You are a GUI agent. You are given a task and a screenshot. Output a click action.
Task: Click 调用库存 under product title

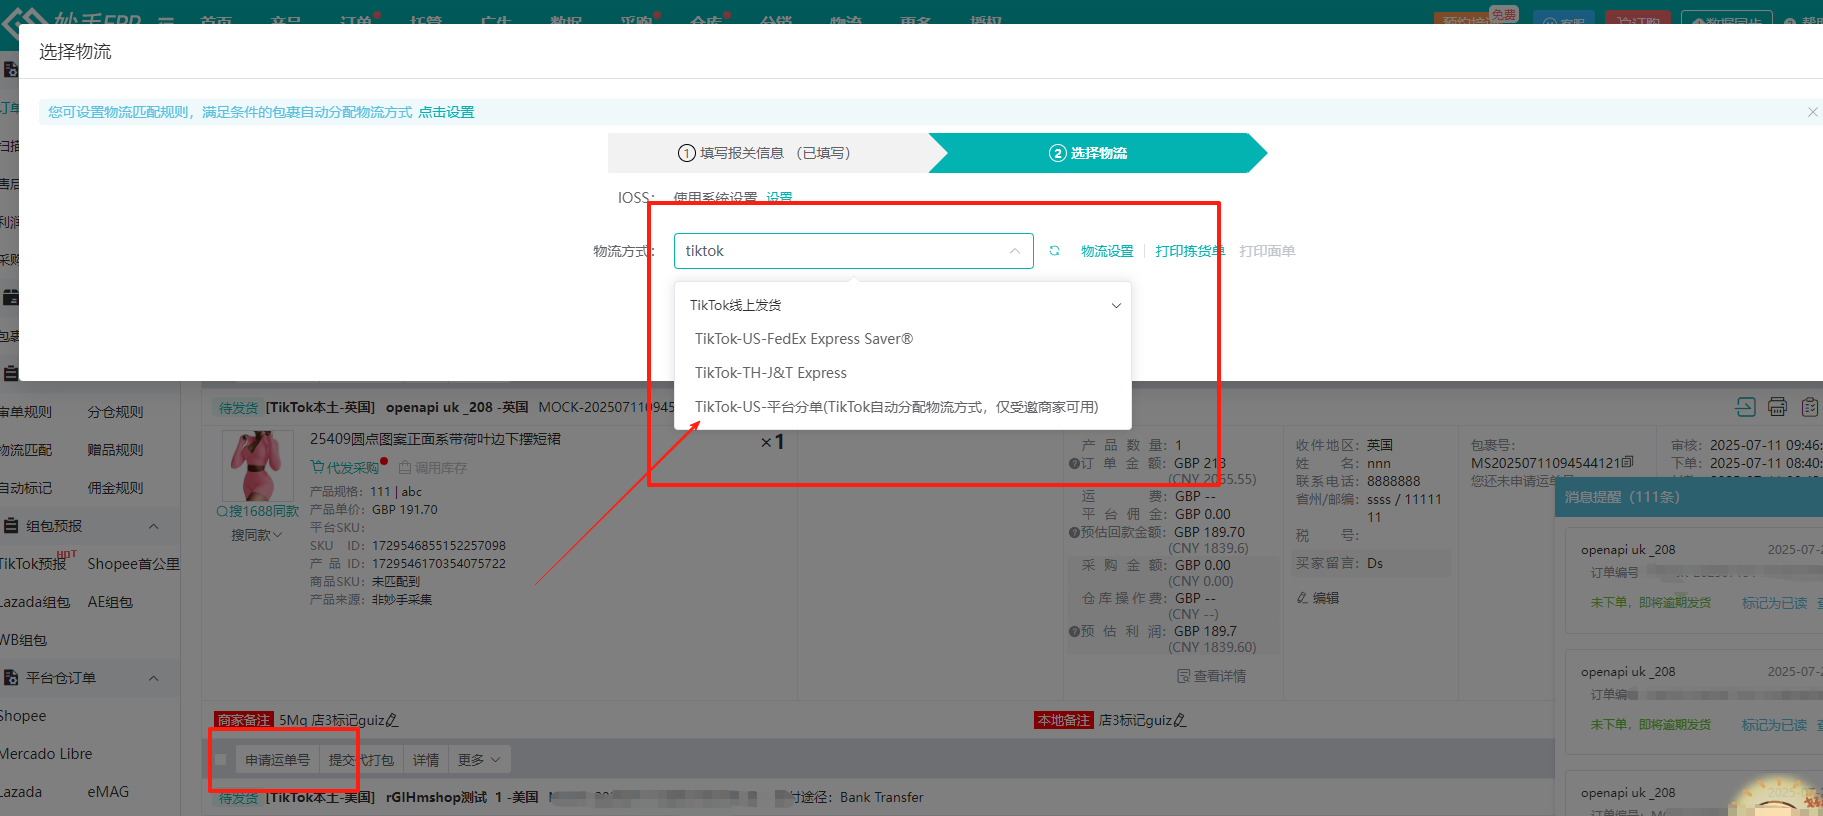click(x=433, y=467)
